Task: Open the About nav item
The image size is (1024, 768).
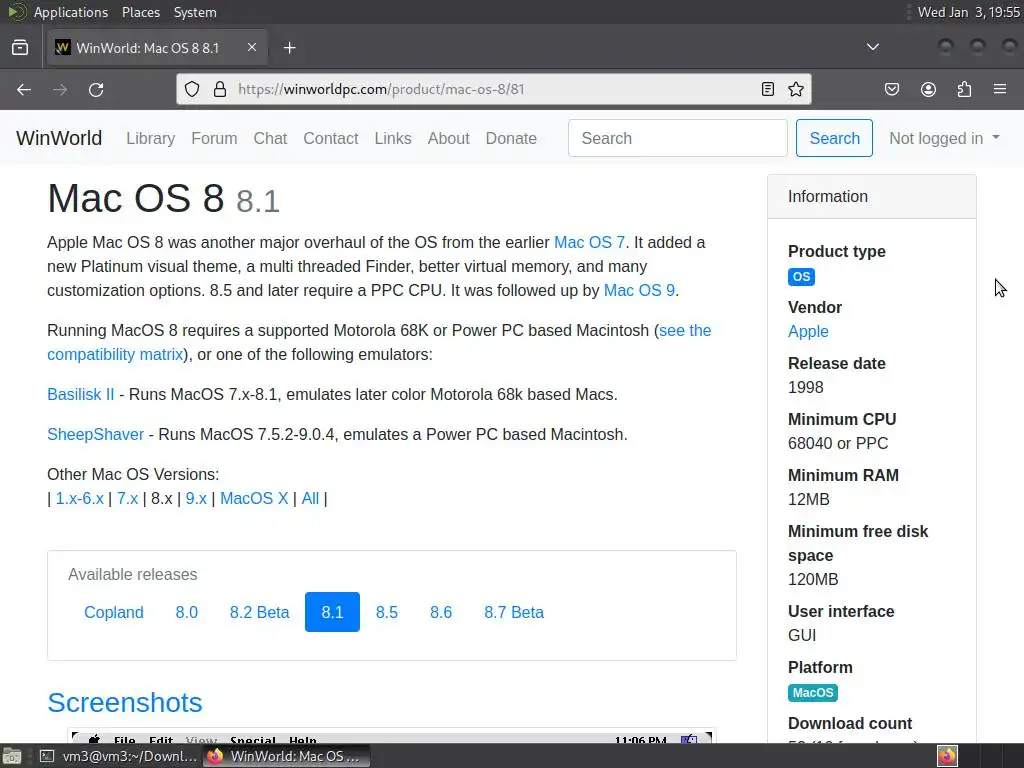Action: tap(449, 138)
